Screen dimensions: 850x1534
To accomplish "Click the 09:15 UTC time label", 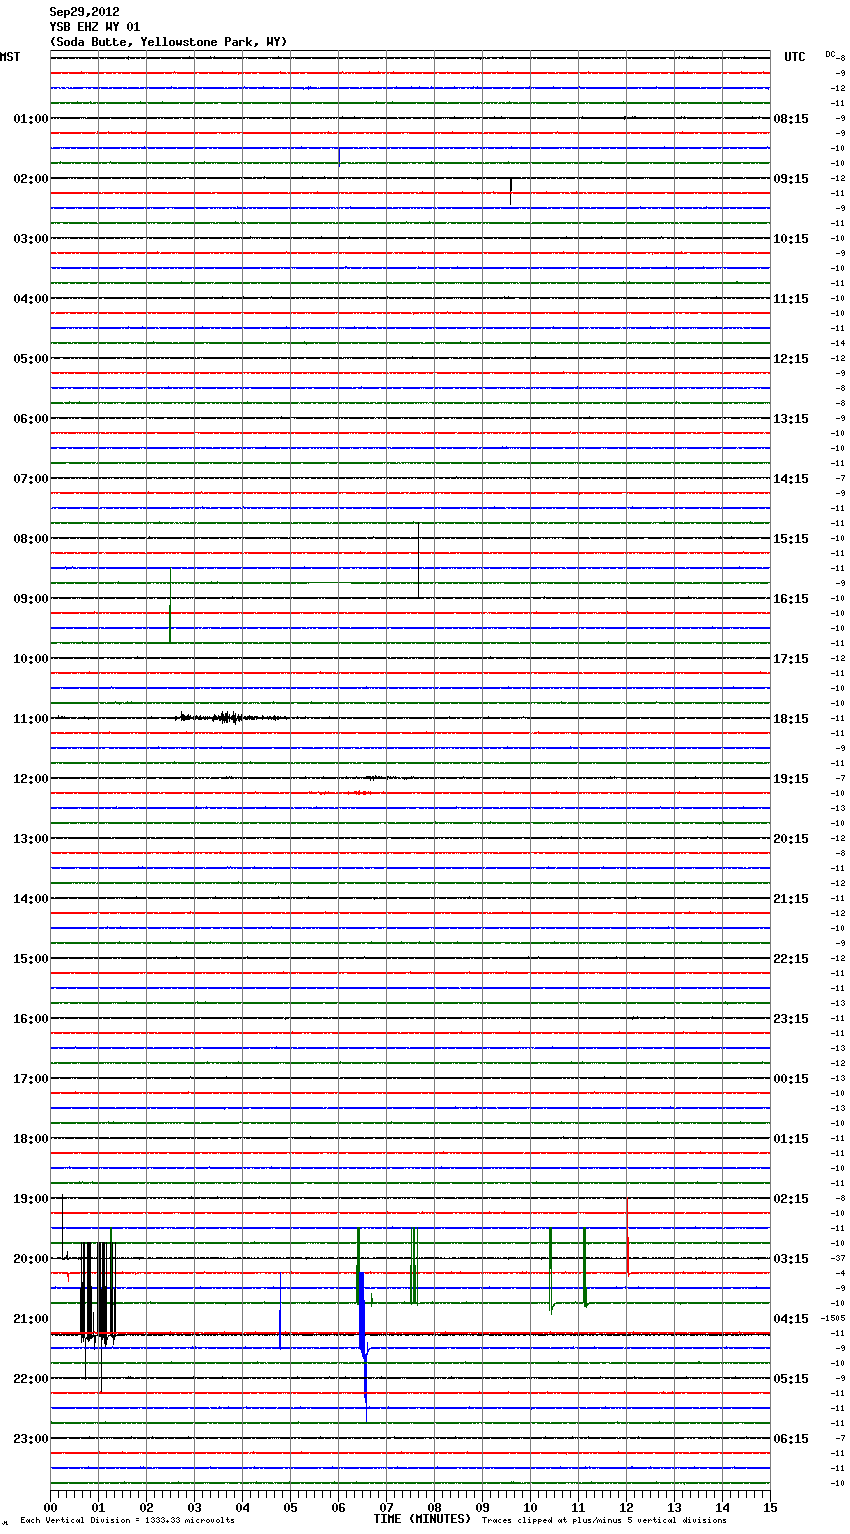I will tap(791, 179).
